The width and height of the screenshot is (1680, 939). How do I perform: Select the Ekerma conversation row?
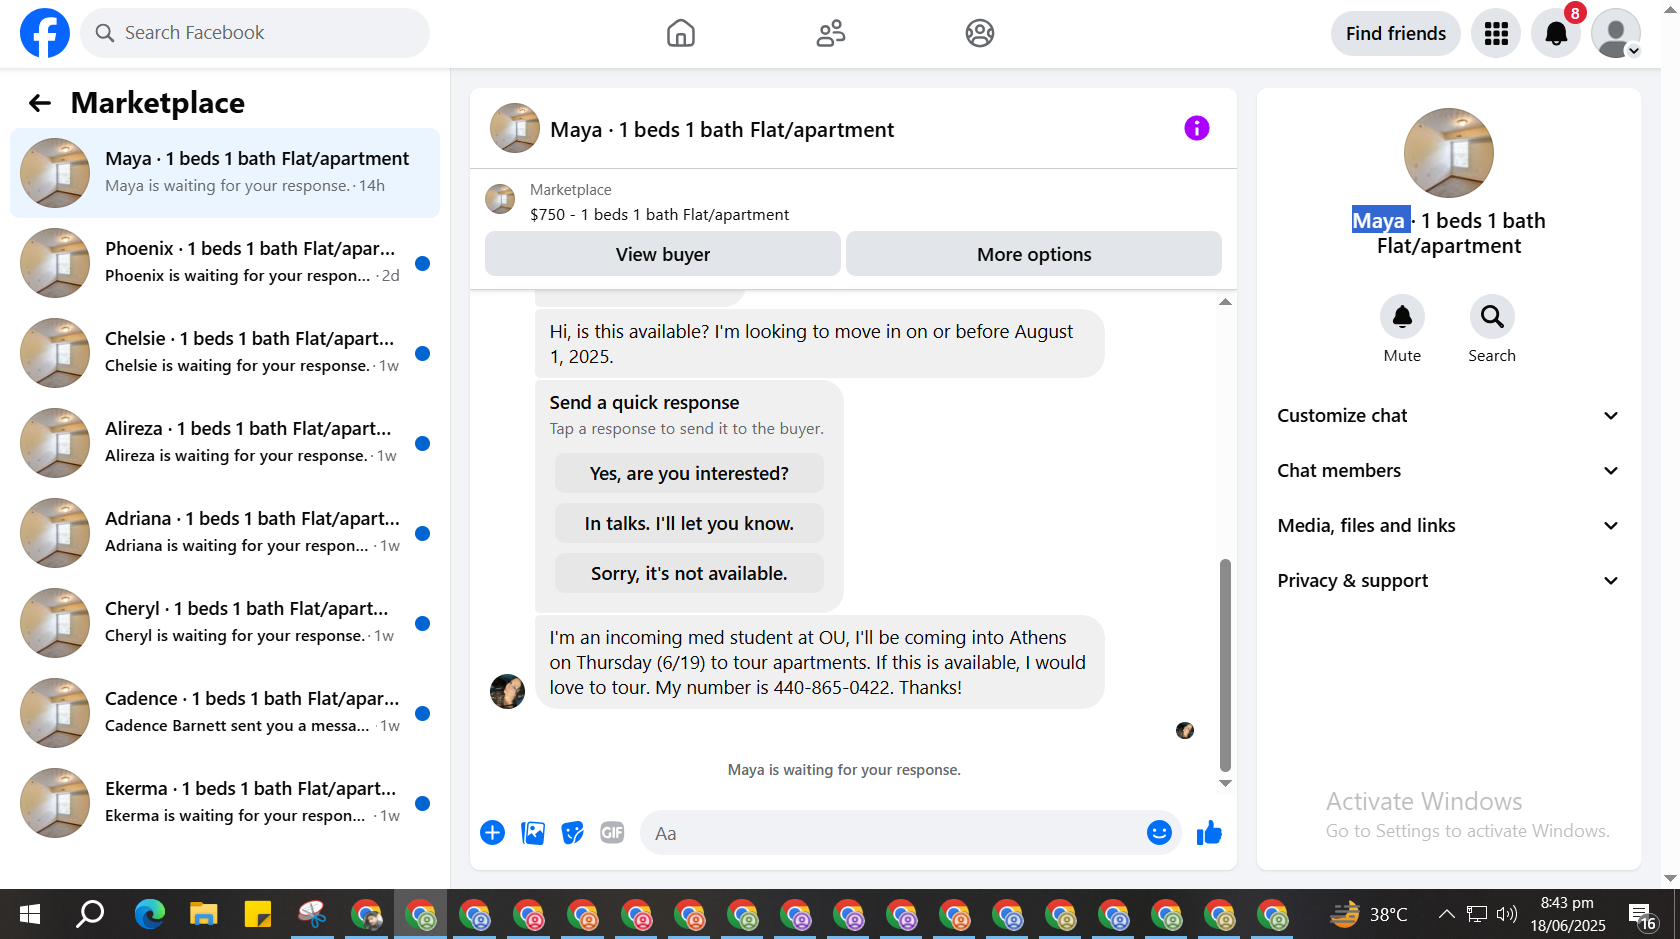click(225, 803)
